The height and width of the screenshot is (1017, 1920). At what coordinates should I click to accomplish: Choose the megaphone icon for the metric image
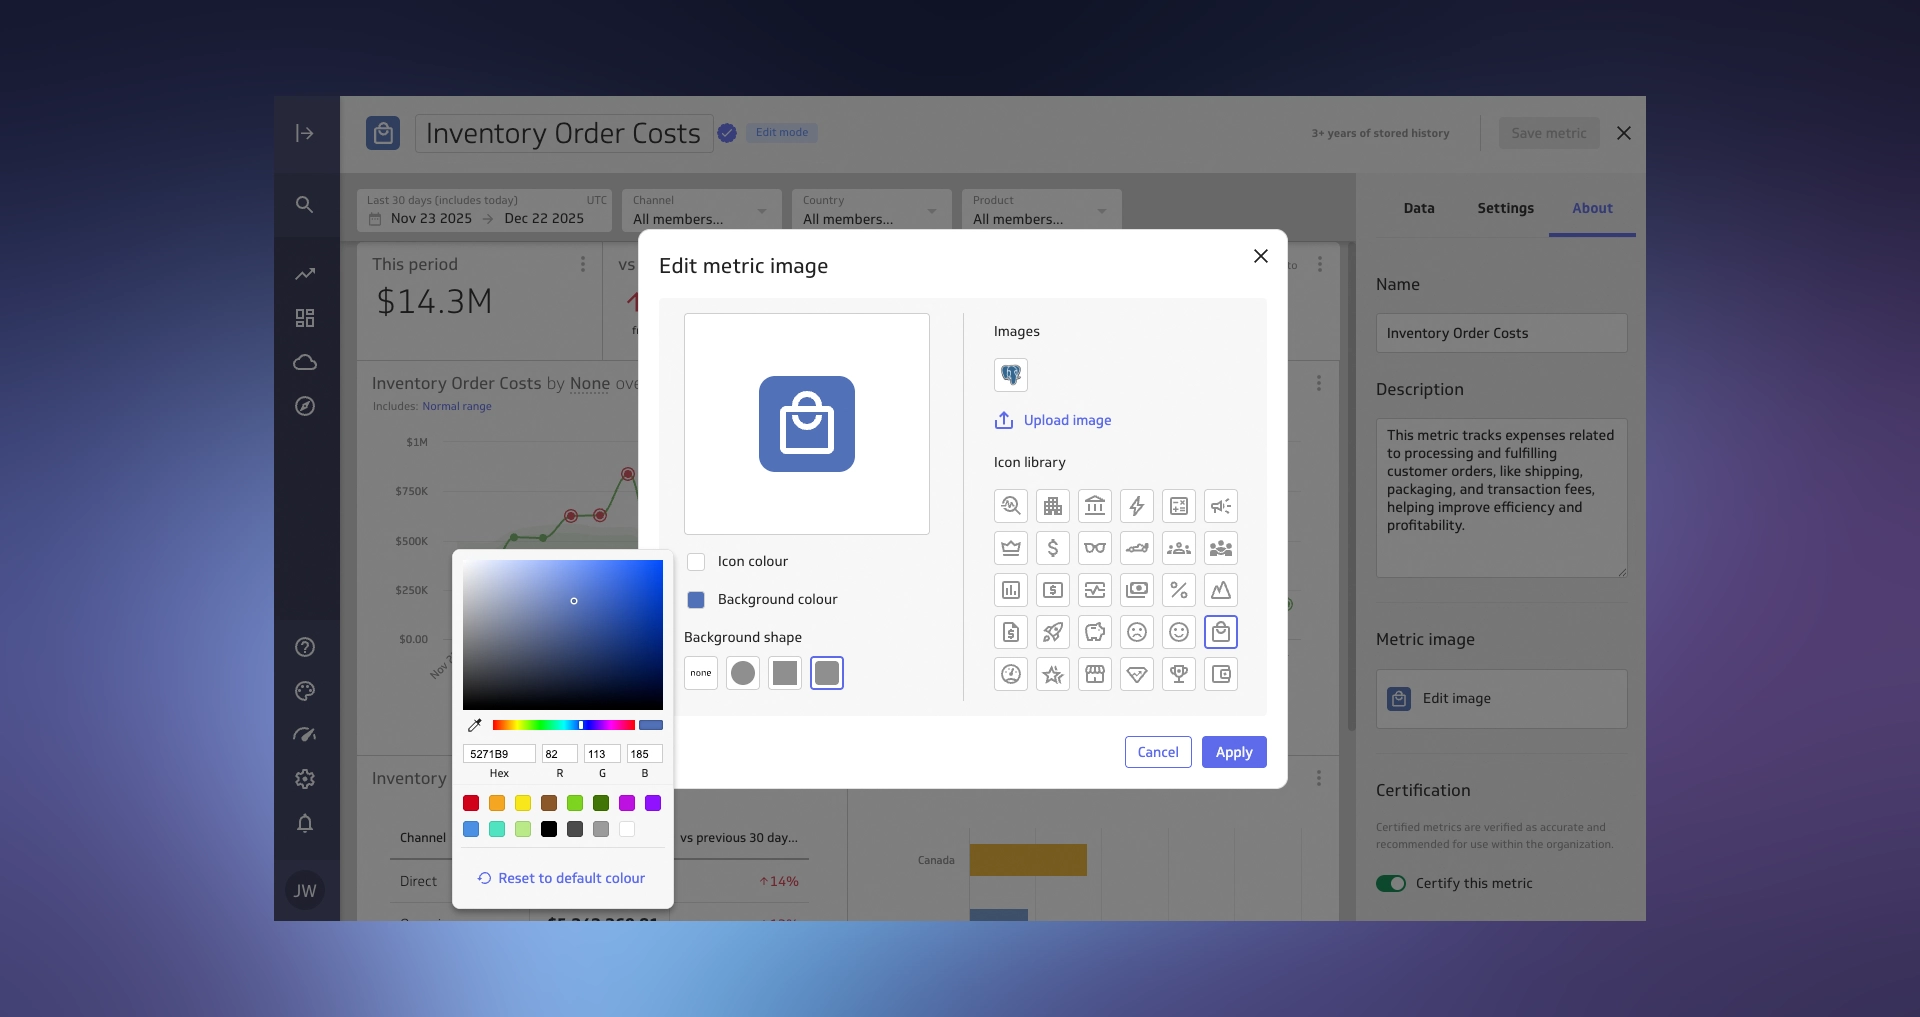click(1221, 505)
